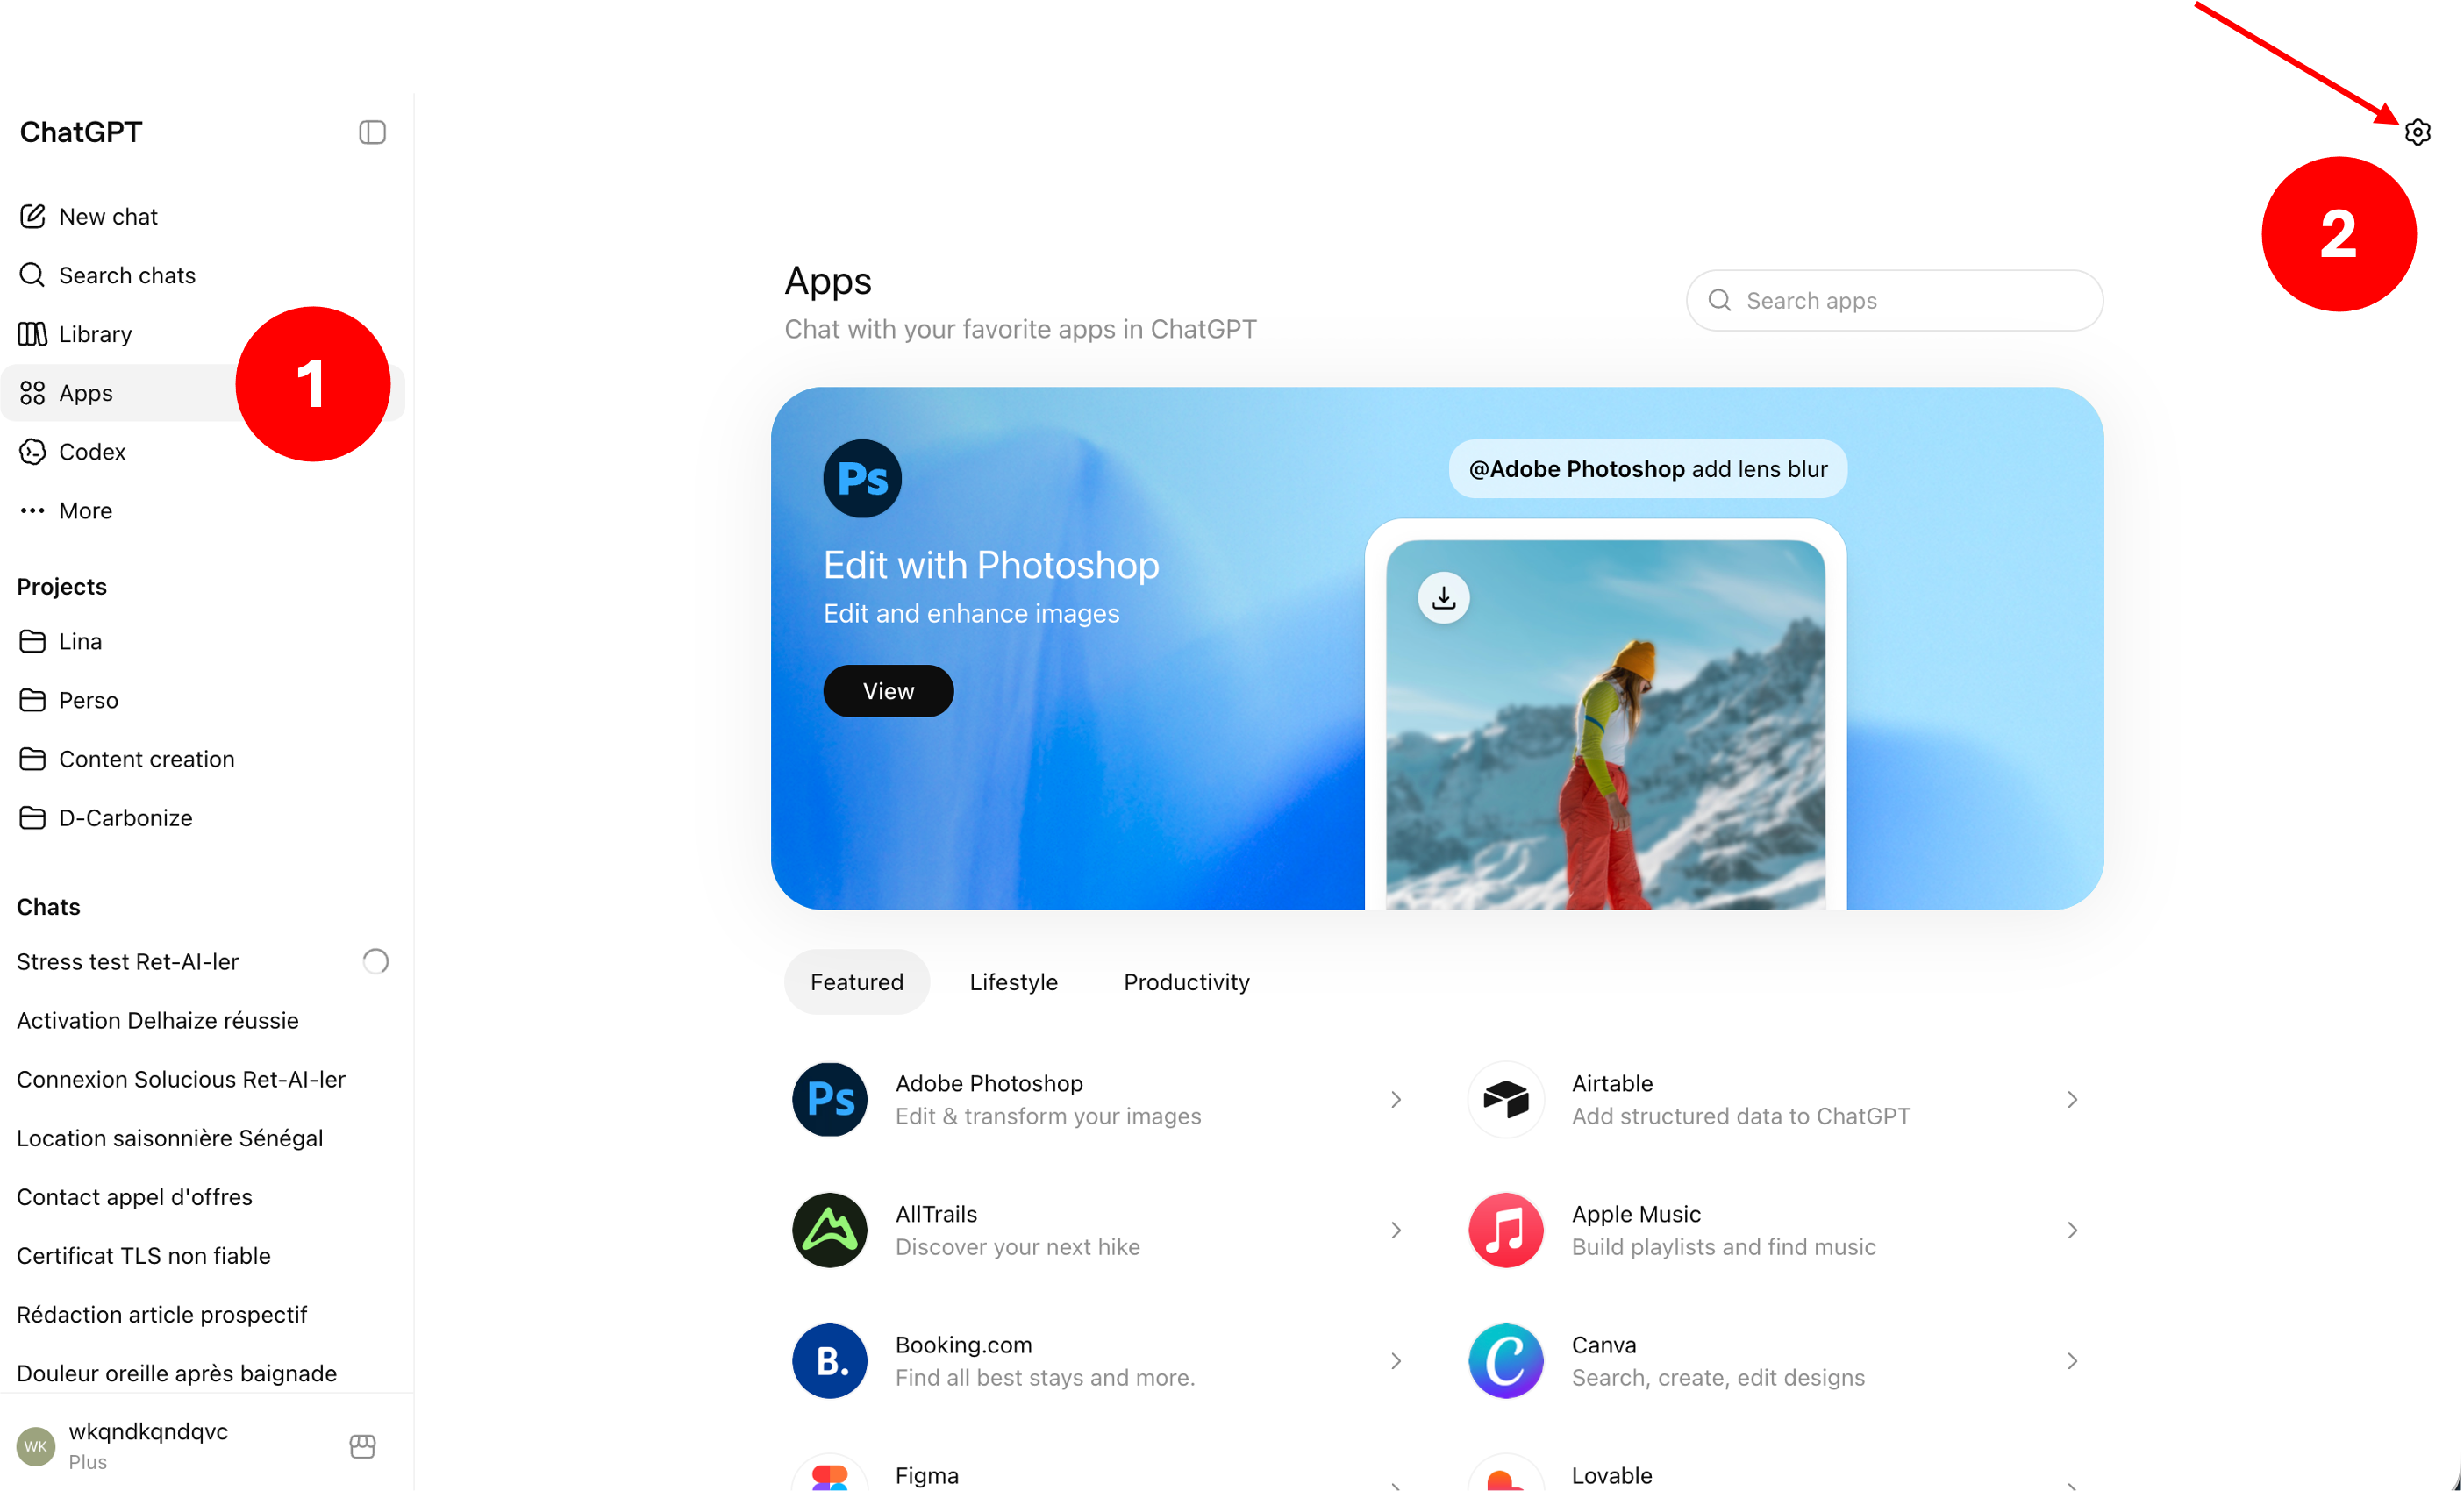Viewport: 2464px width, 1491px height.
Task: Open Library from the sidebar
Action: [203, 334]
